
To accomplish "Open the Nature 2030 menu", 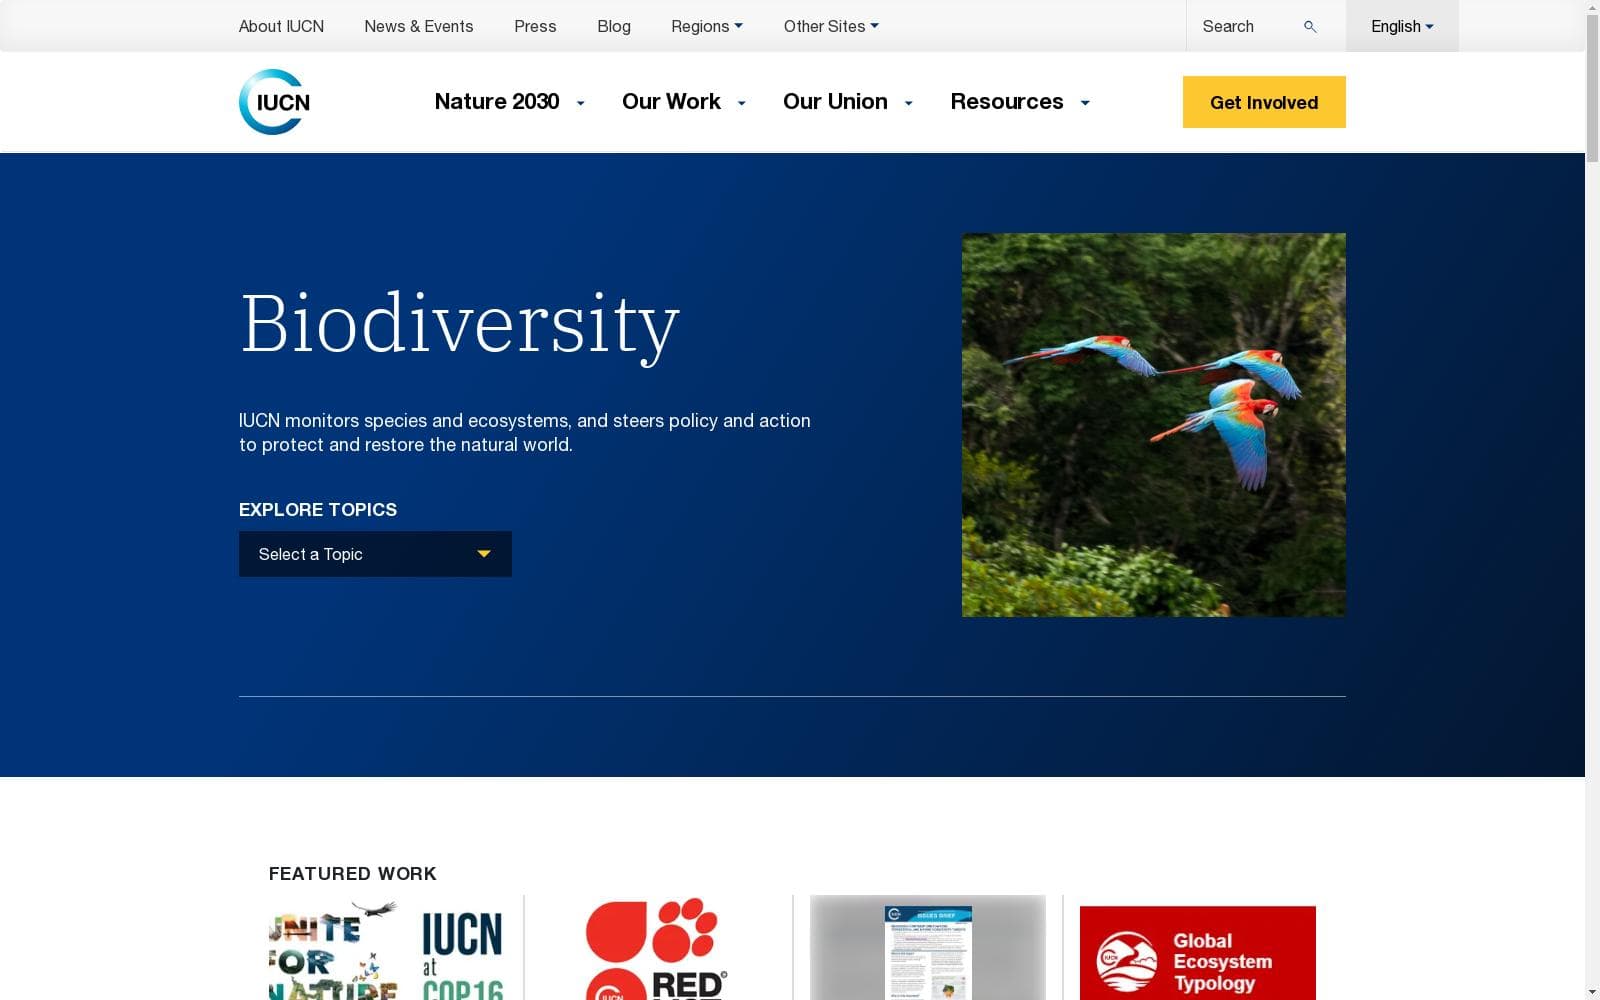I will pyautogui.click(x=509, y=102).
